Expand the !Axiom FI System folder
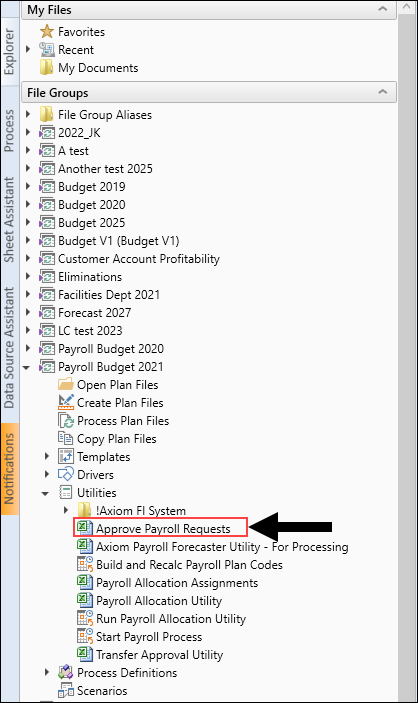Screen dimensions: 418x703 click(x=65, y=510)
